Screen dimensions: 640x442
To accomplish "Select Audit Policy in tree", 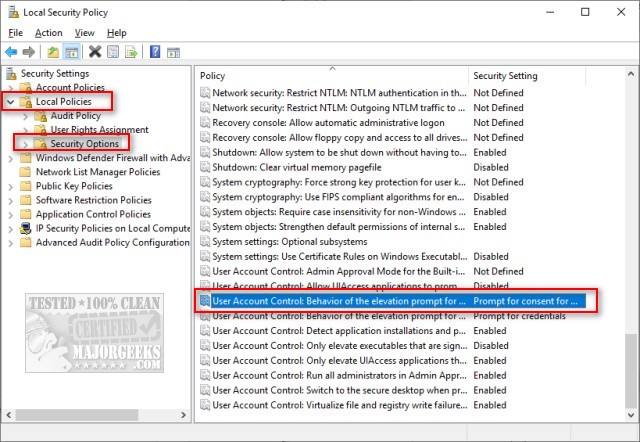I will [76, 115].
